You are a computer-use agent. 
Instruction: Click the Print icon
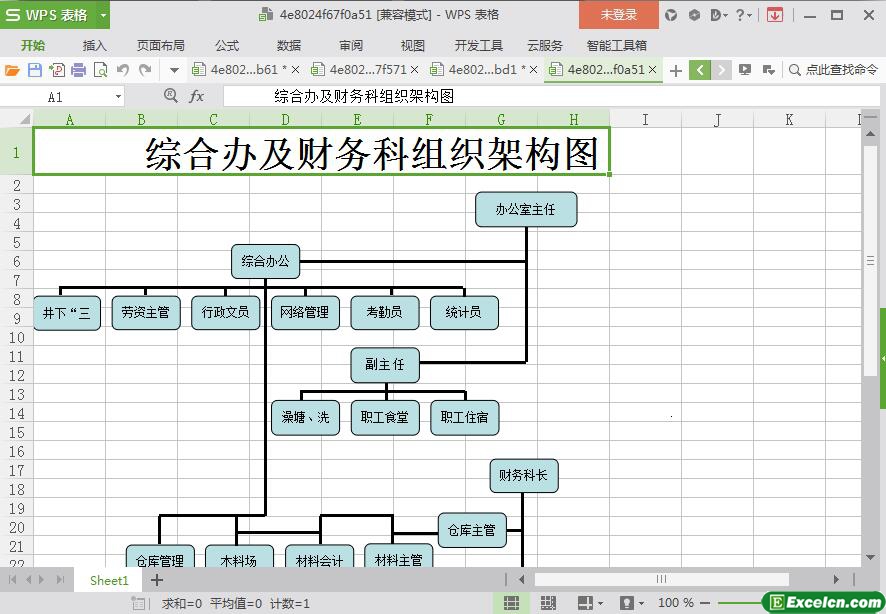click(x=79, y=70)
